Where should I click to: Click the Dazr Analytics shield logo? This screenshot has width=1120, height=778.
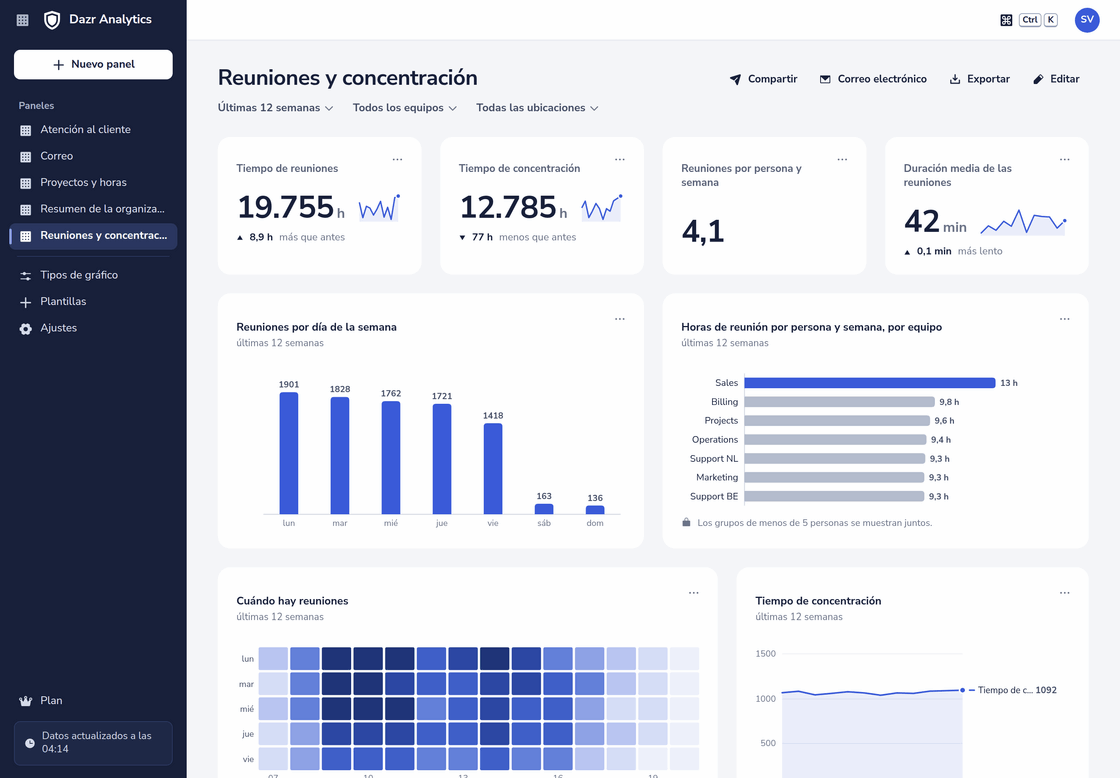tap(52, 20)
